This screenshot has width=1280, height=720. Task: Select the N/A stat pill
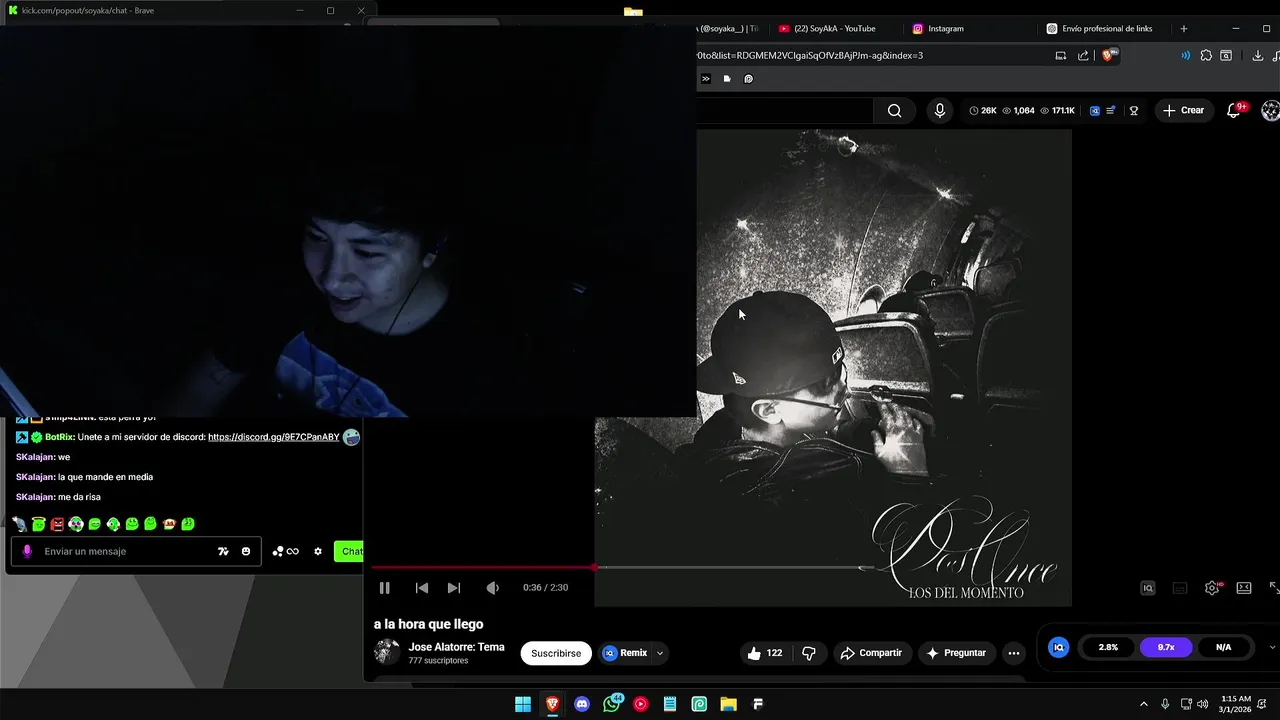(x=1223, y=647)
